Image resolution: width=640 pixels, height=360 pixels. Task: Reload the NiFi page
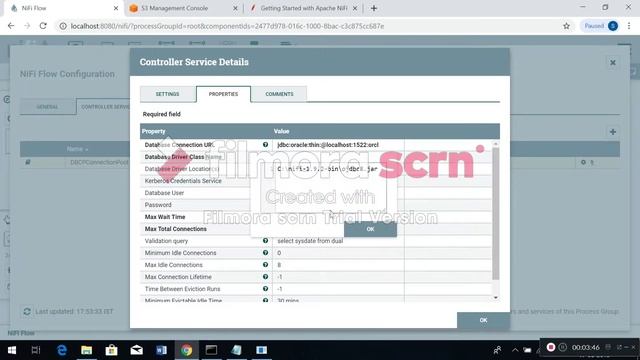pyautogui.click(x=43, y=26)
